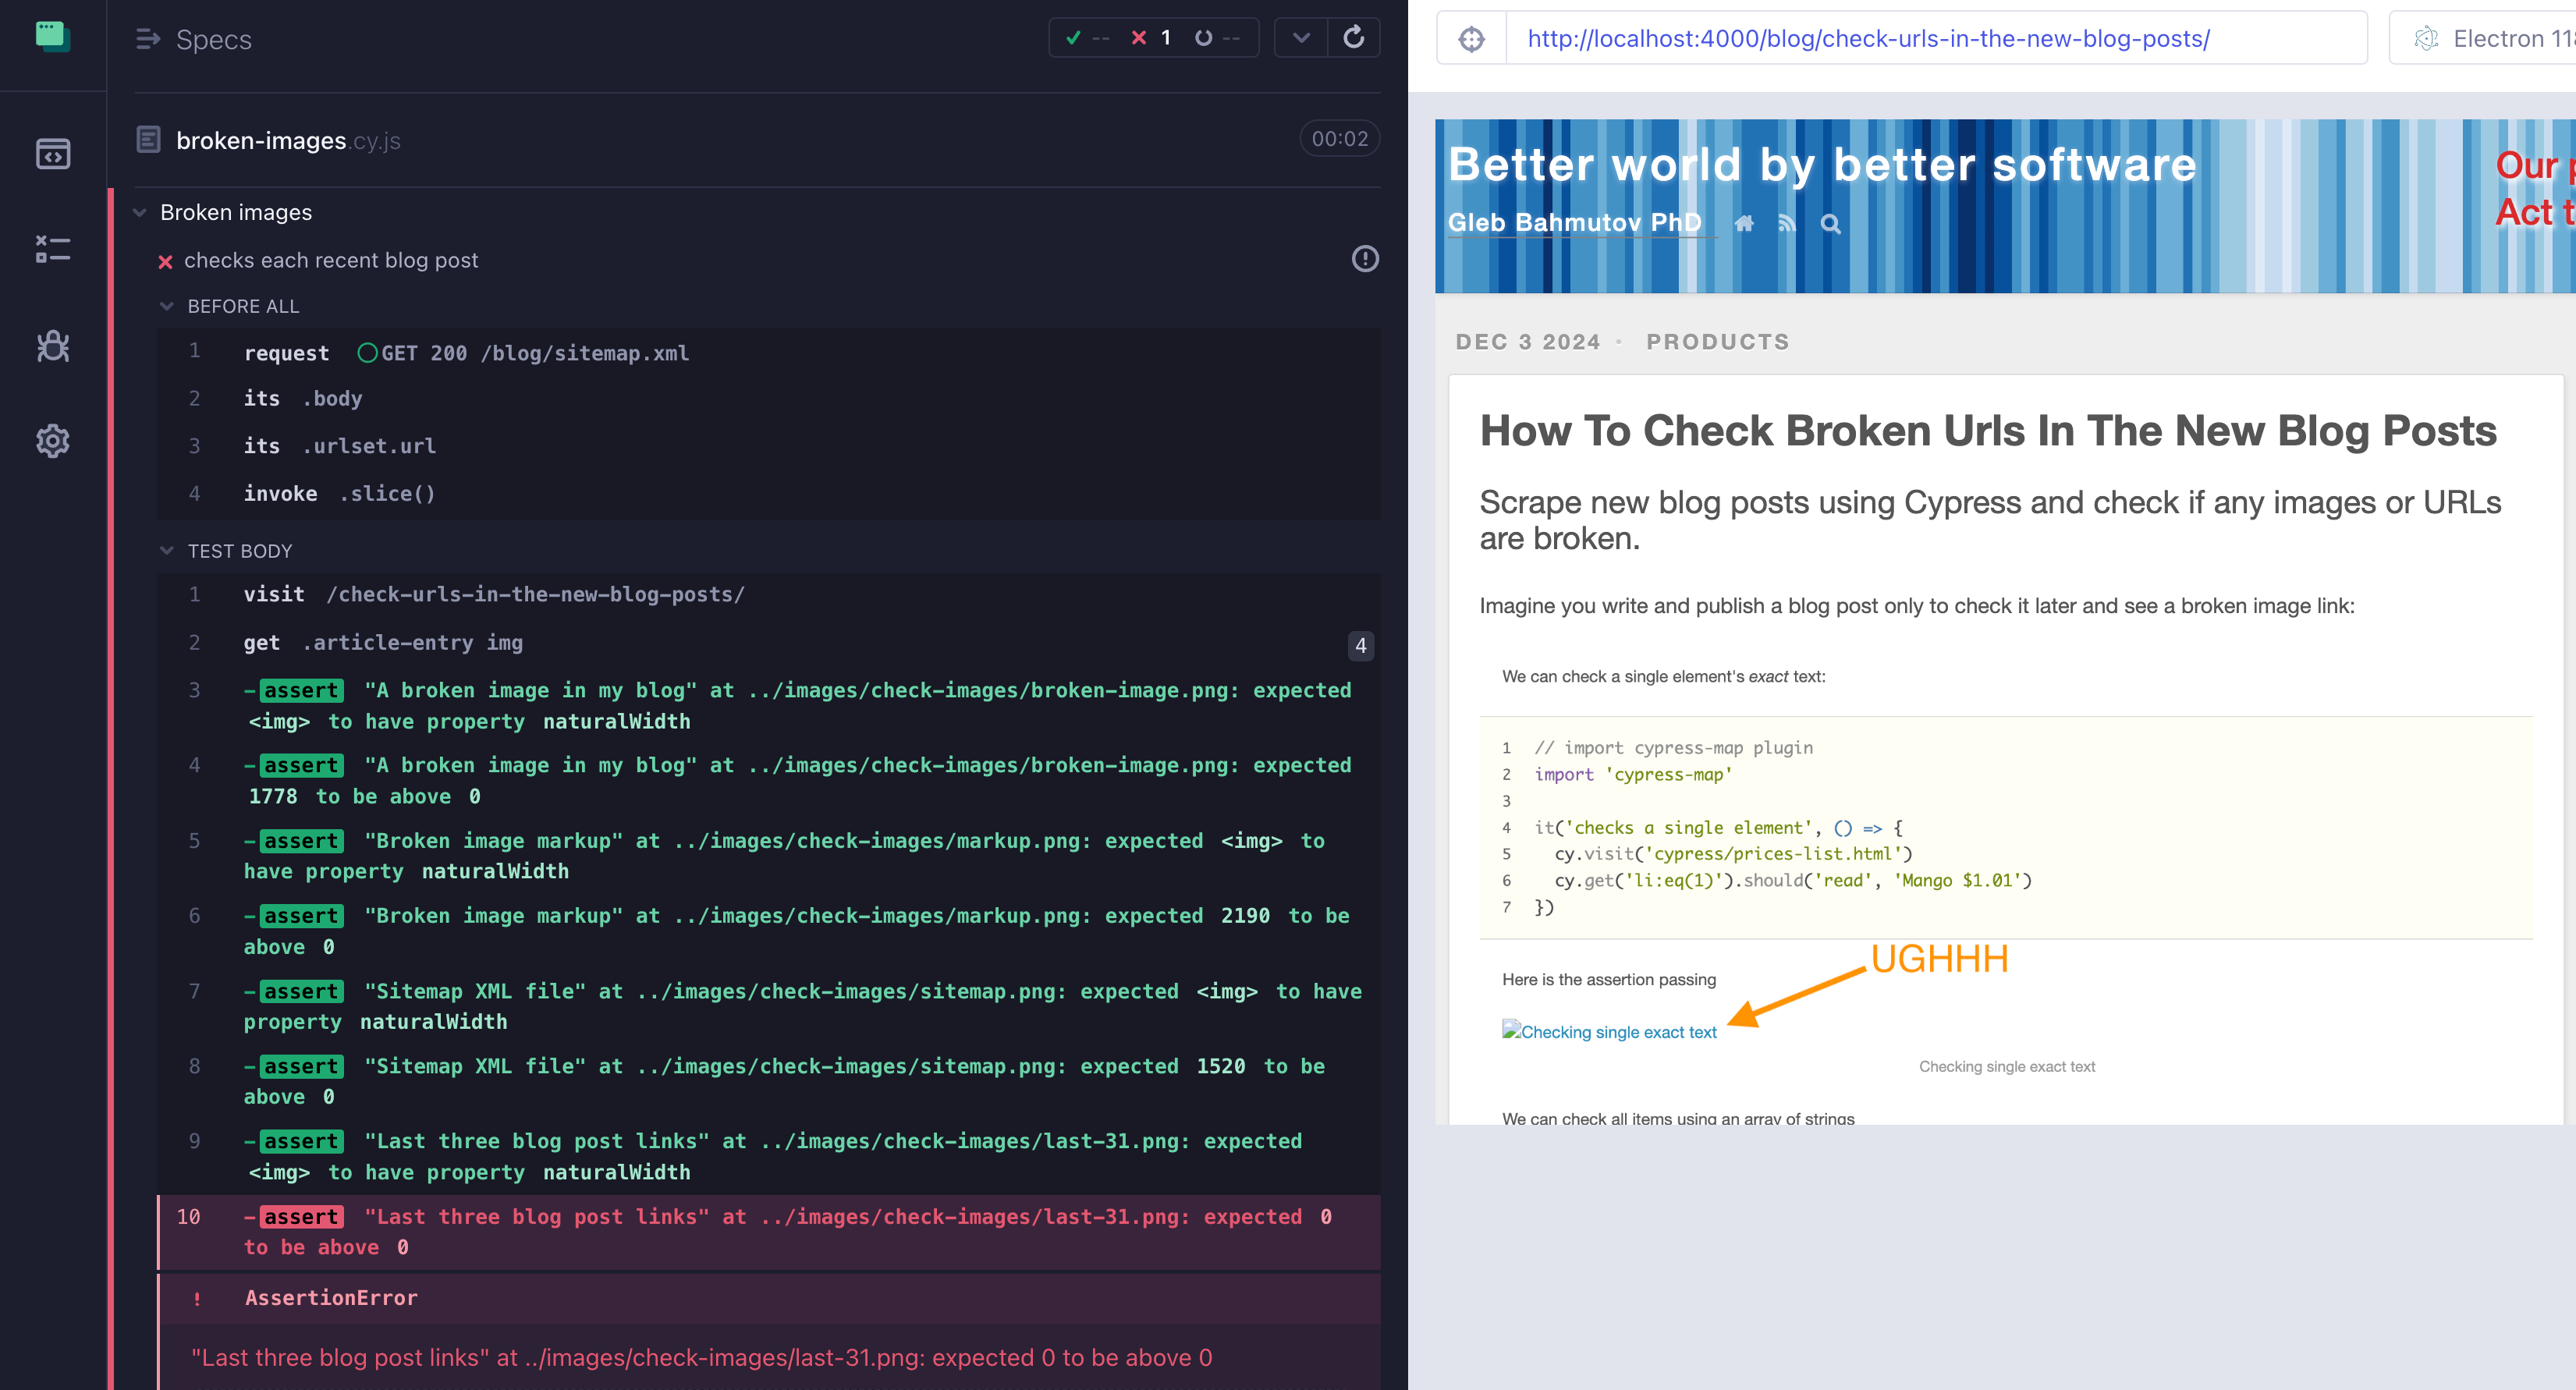Click the home icon on blog header

(1744, 222)
